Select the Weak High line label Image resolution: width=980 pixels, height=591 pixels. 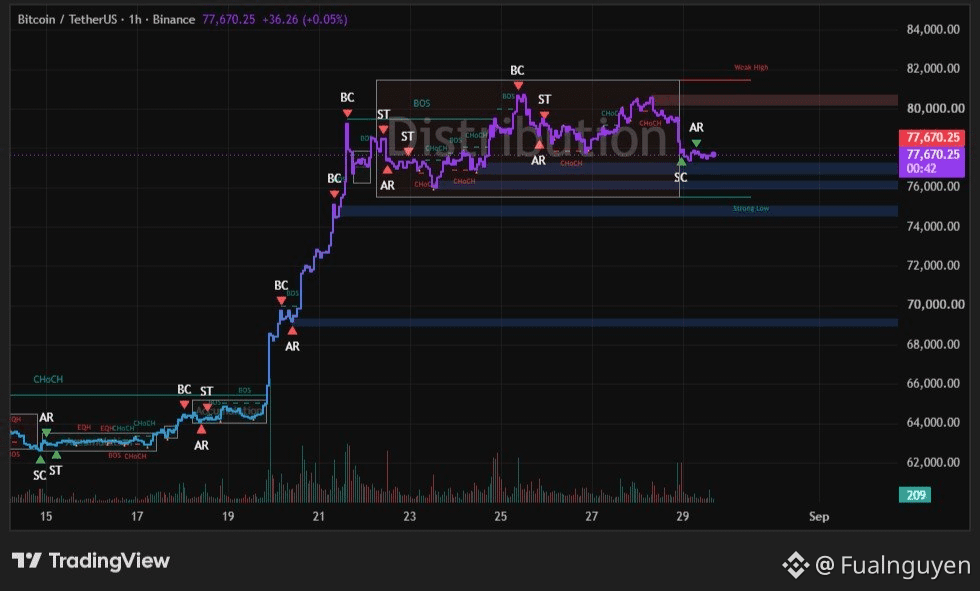(751, 67)
